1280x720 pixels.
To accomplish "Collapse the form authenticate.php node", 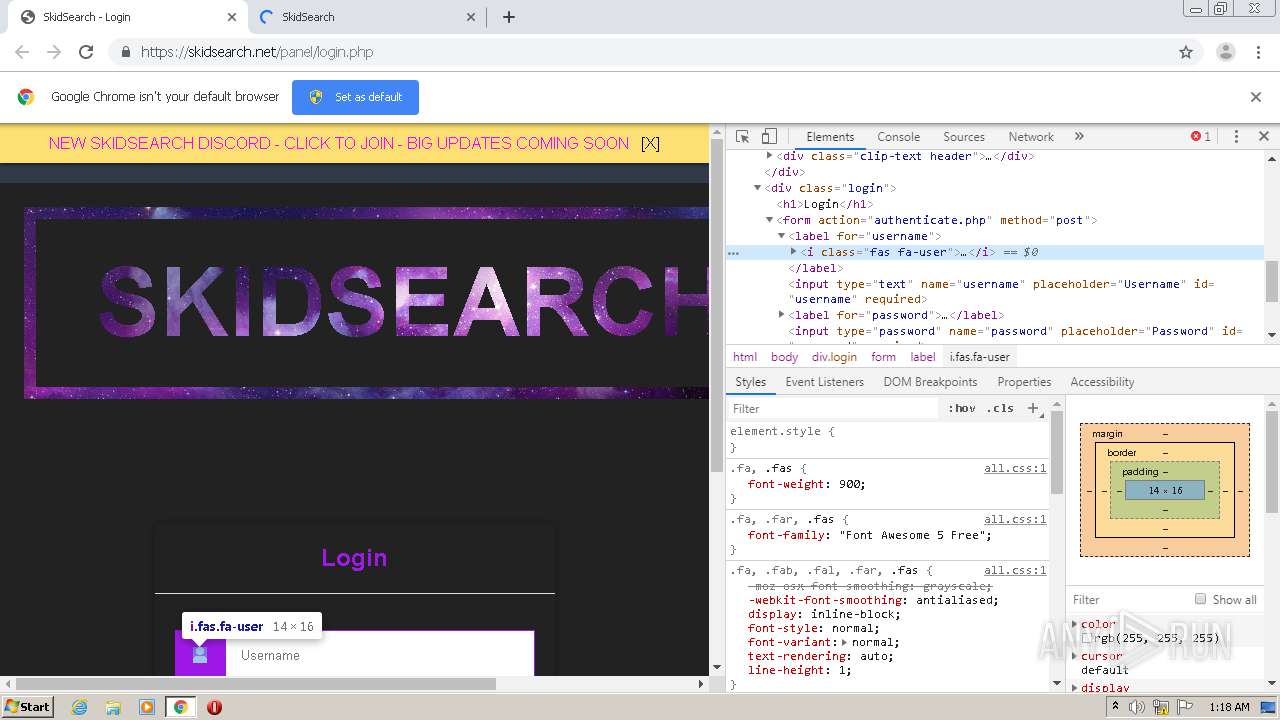I will click(x=769, y=220).
